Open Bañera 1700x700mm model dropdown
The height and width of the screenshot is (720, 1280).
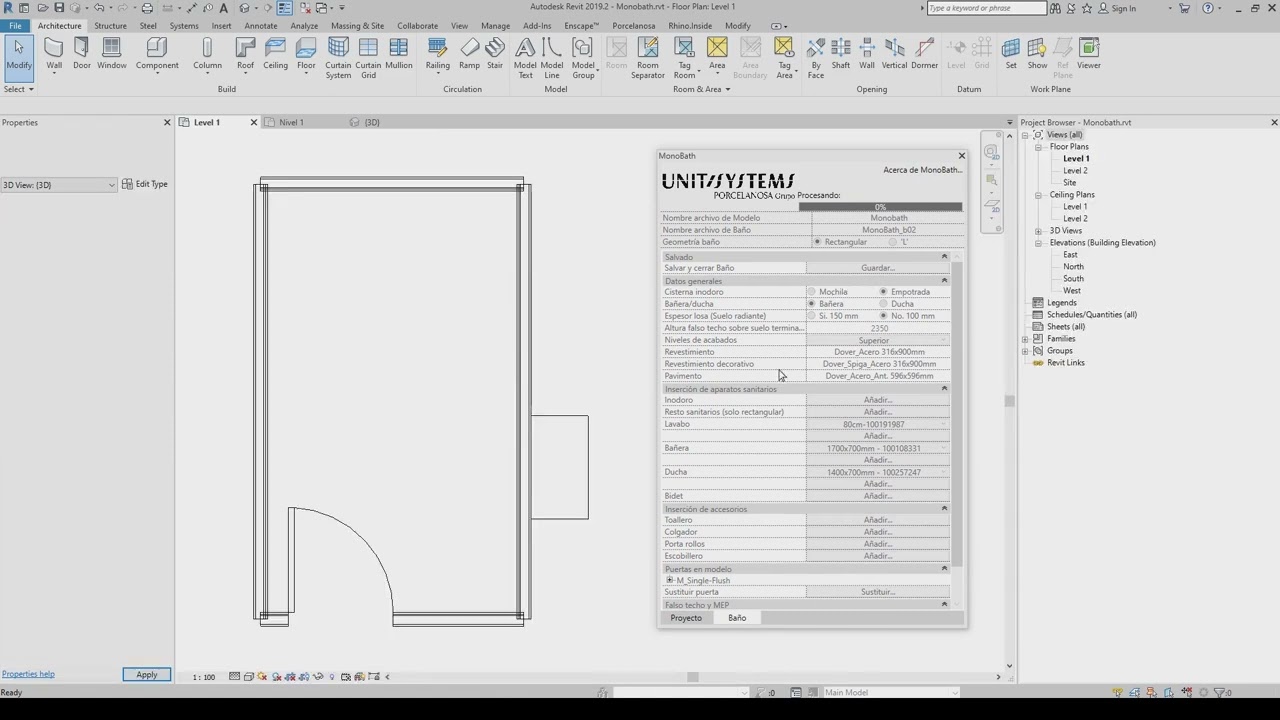tap(878, 448)
